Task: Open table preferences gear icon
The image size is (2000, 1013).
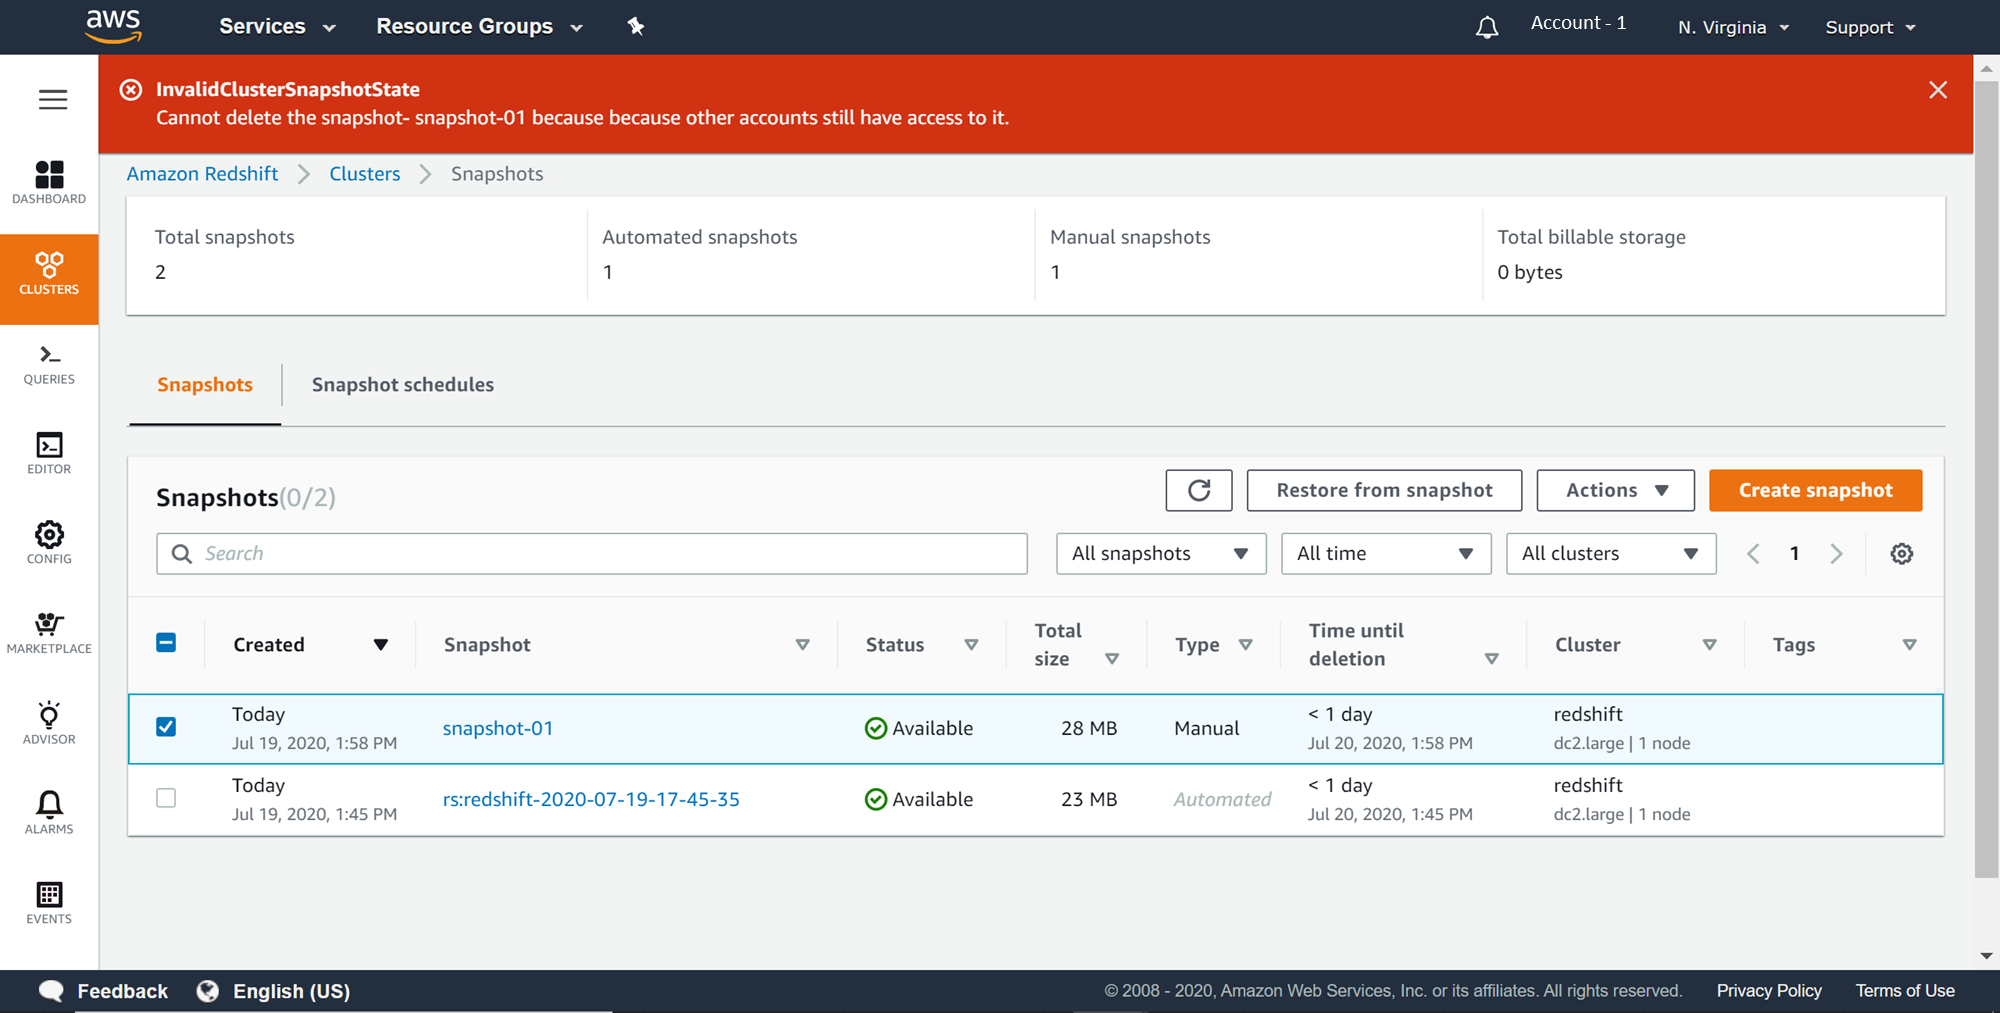Action: 1901,554
